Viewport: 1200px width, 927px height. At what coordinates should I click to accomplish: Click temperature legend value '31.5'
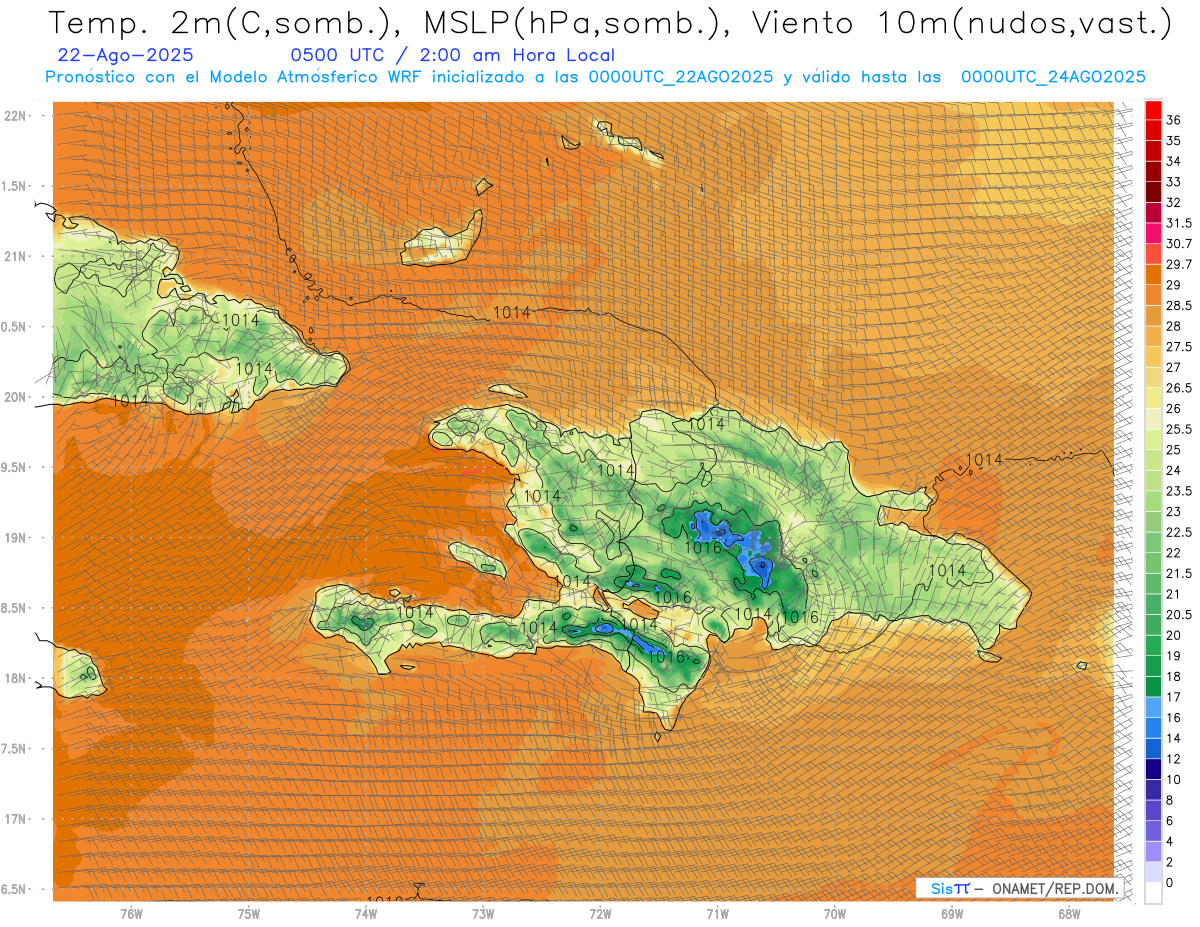(x=1179, y=223)
